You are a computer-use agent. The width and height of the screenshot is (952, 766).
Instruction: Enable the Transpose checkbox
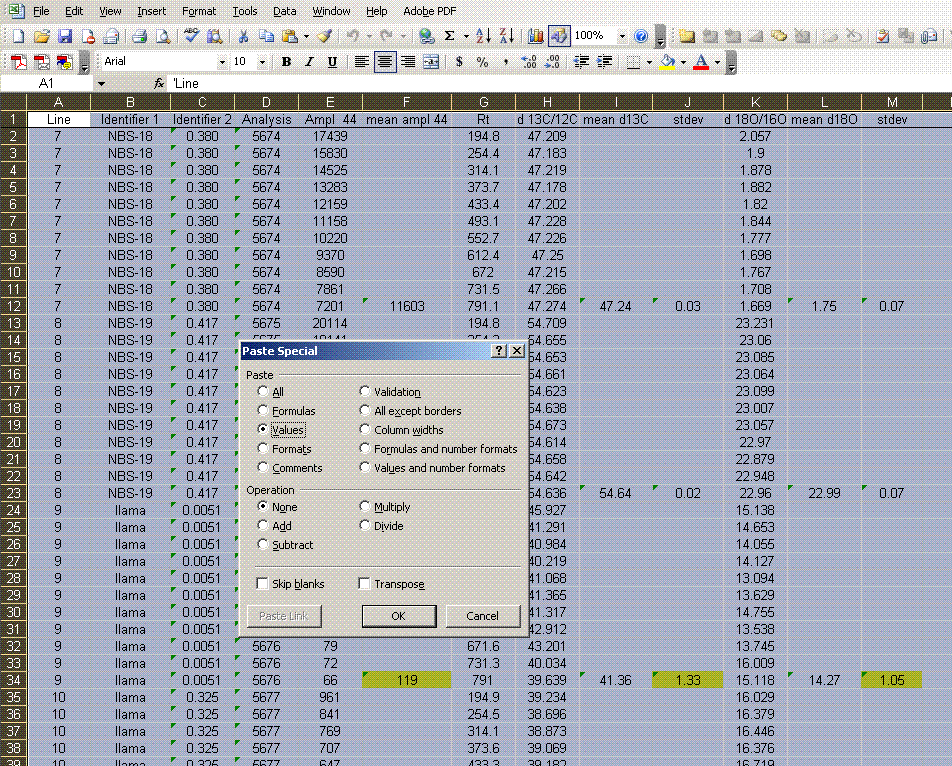coord(364,583)
